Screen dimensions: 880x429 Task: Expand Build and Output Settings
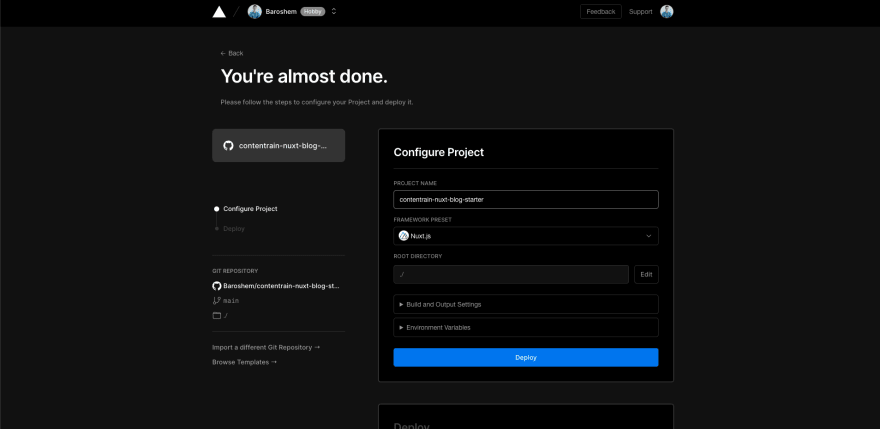[x=526, y=304]
